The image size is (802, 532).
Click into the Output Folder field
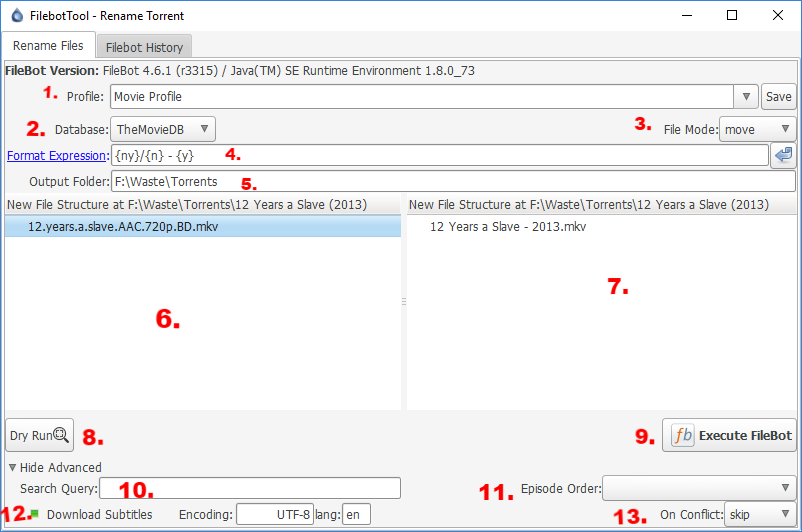[453, 181]
